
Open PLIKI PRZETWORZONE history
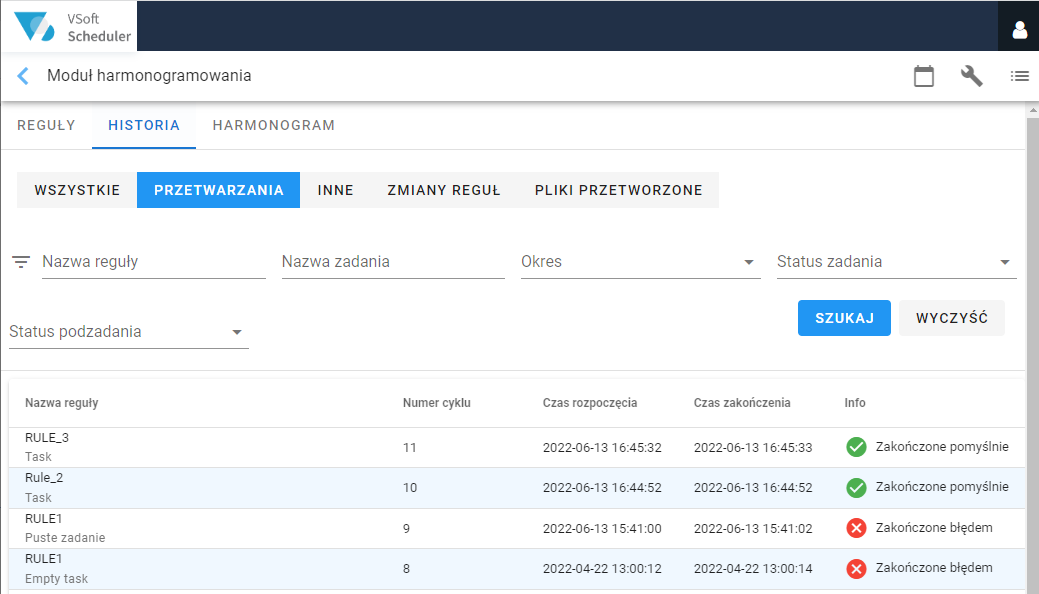click(x=618, y=190)
